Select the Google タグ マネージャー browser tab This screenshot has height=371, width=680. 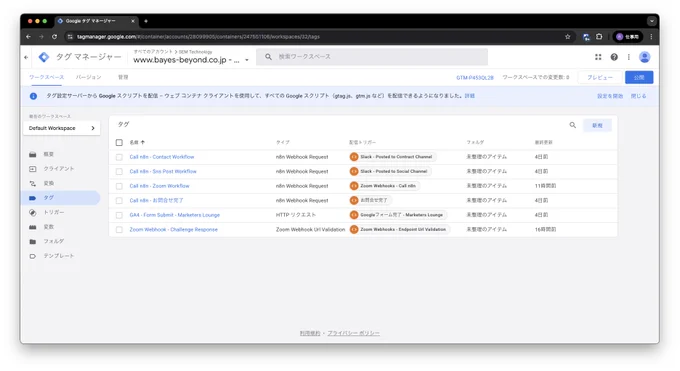click(95, 21)
